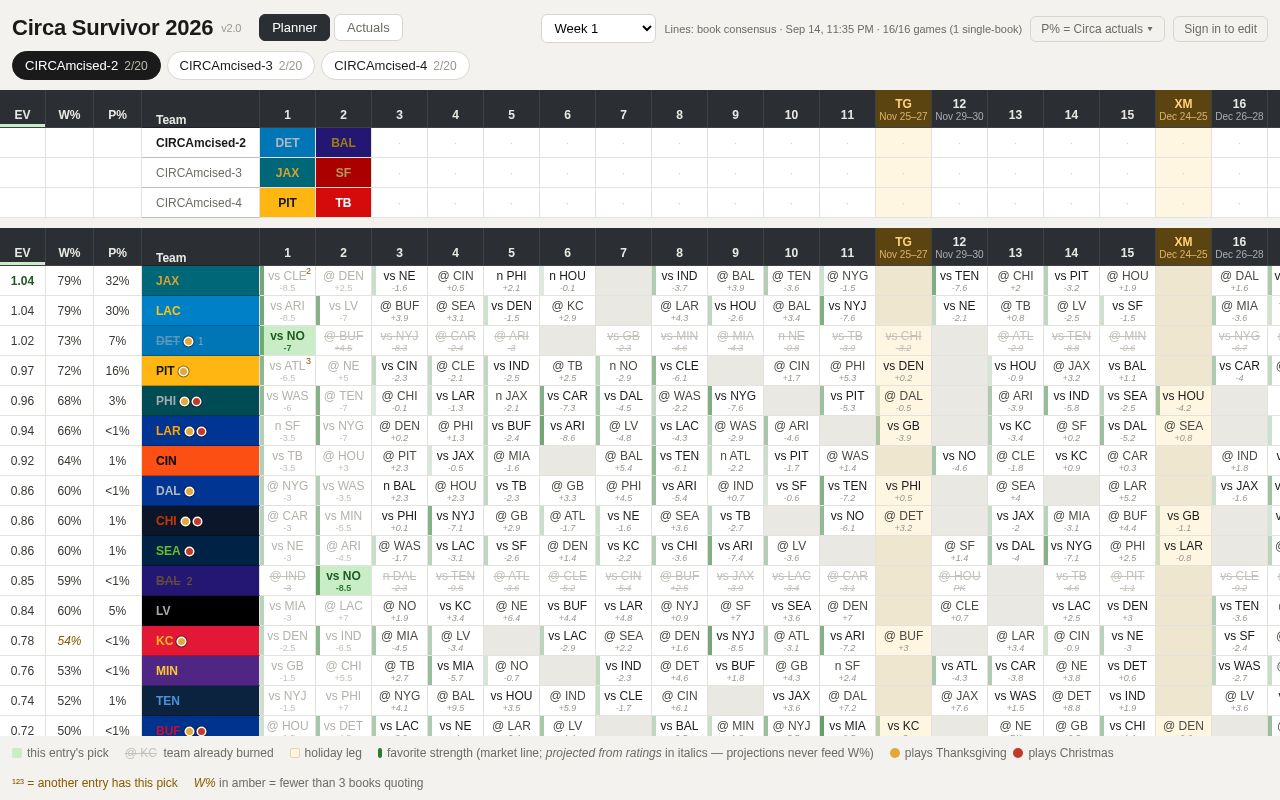Select vs PHI +0.5 cell in DAL row
The width and height of the screenshot is (1280, 800).
903,491
